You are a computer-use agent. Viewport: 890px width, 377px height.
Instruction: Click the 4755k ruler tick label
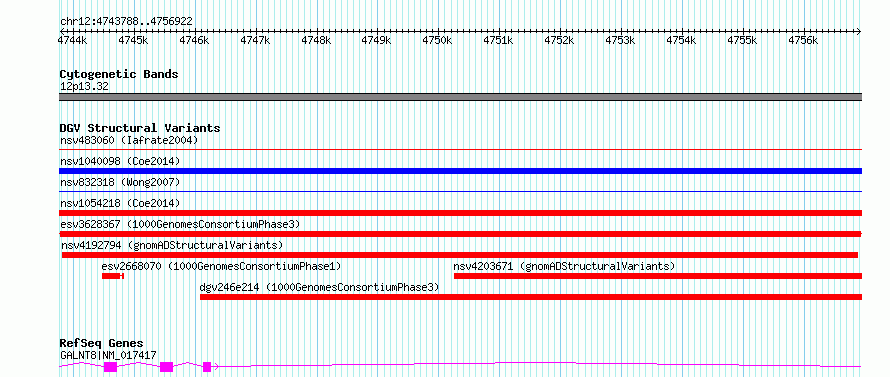tap(742, 40)
